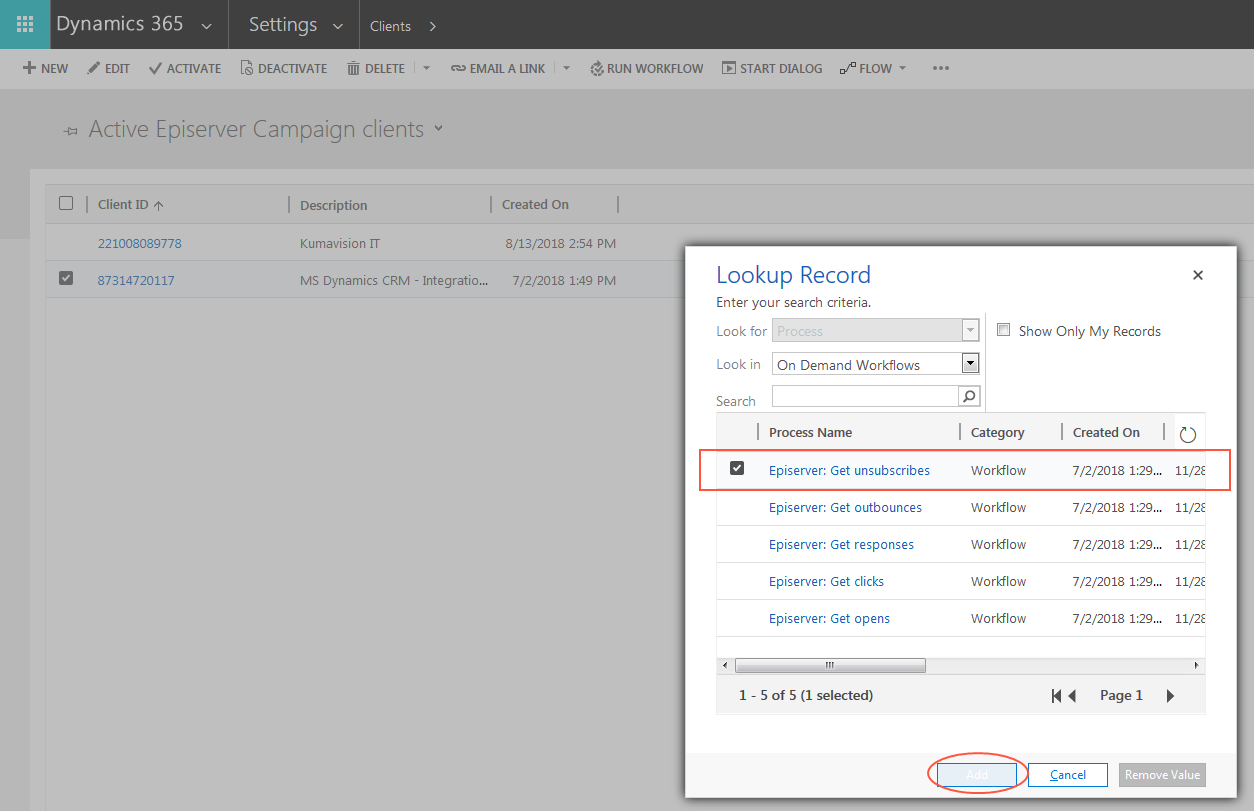Open the FLOW dropdown menu
Image resolution: width=1254 pixels, height=811 pixels.
[873, 68]
